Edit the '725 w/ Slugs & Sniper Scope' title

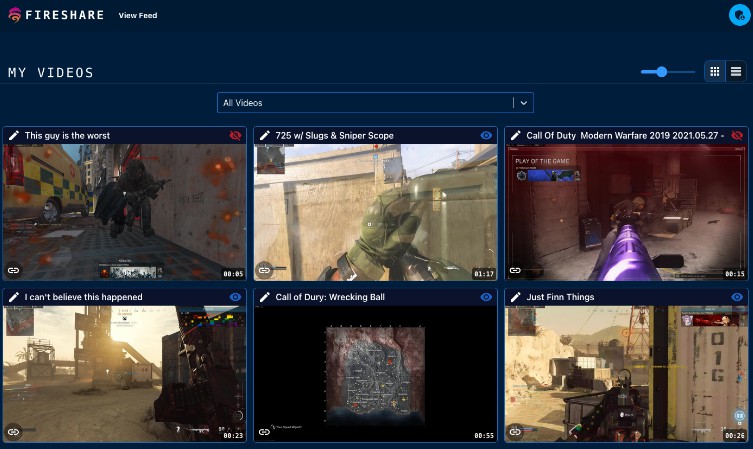point(265,135)
